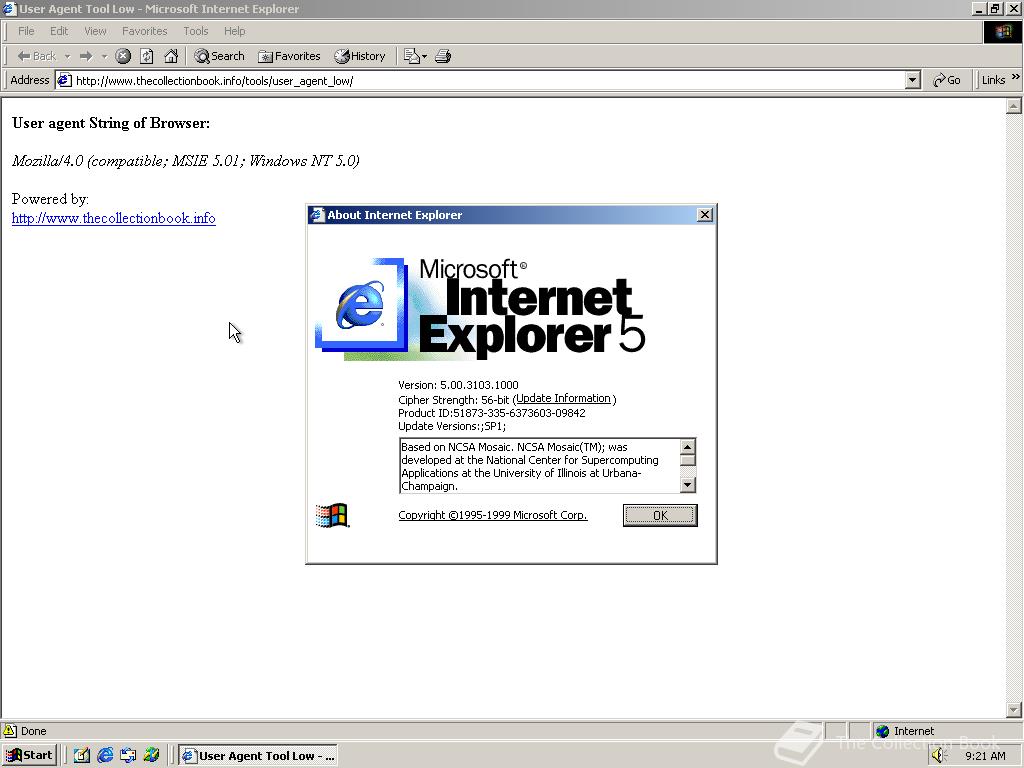Click the address bar URL field
The image size is (1024, 768).
[x=482, y=81]
